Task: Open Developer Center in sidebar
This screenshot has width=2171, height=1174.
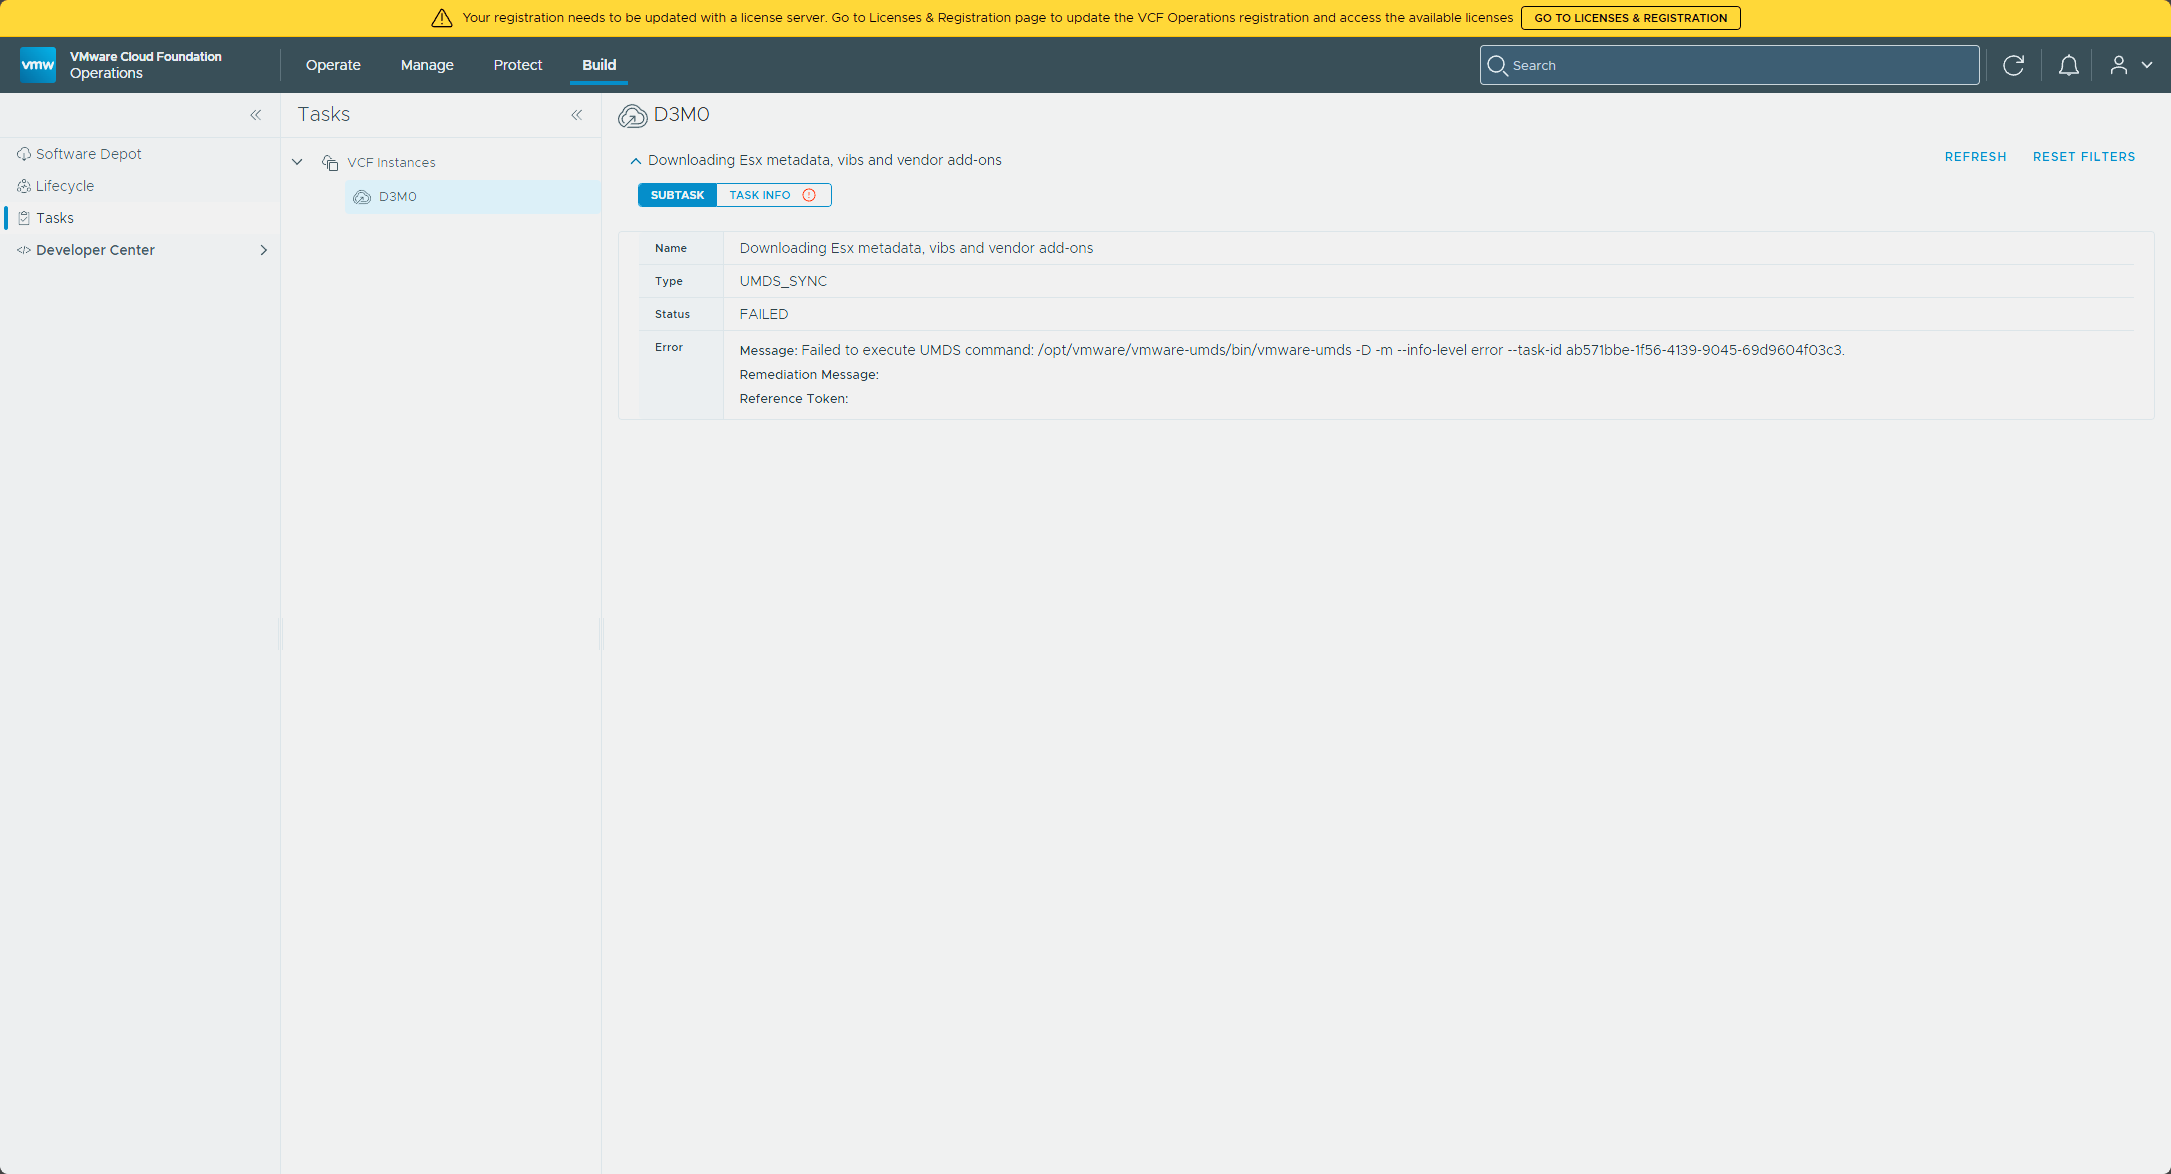Action: 95,250
